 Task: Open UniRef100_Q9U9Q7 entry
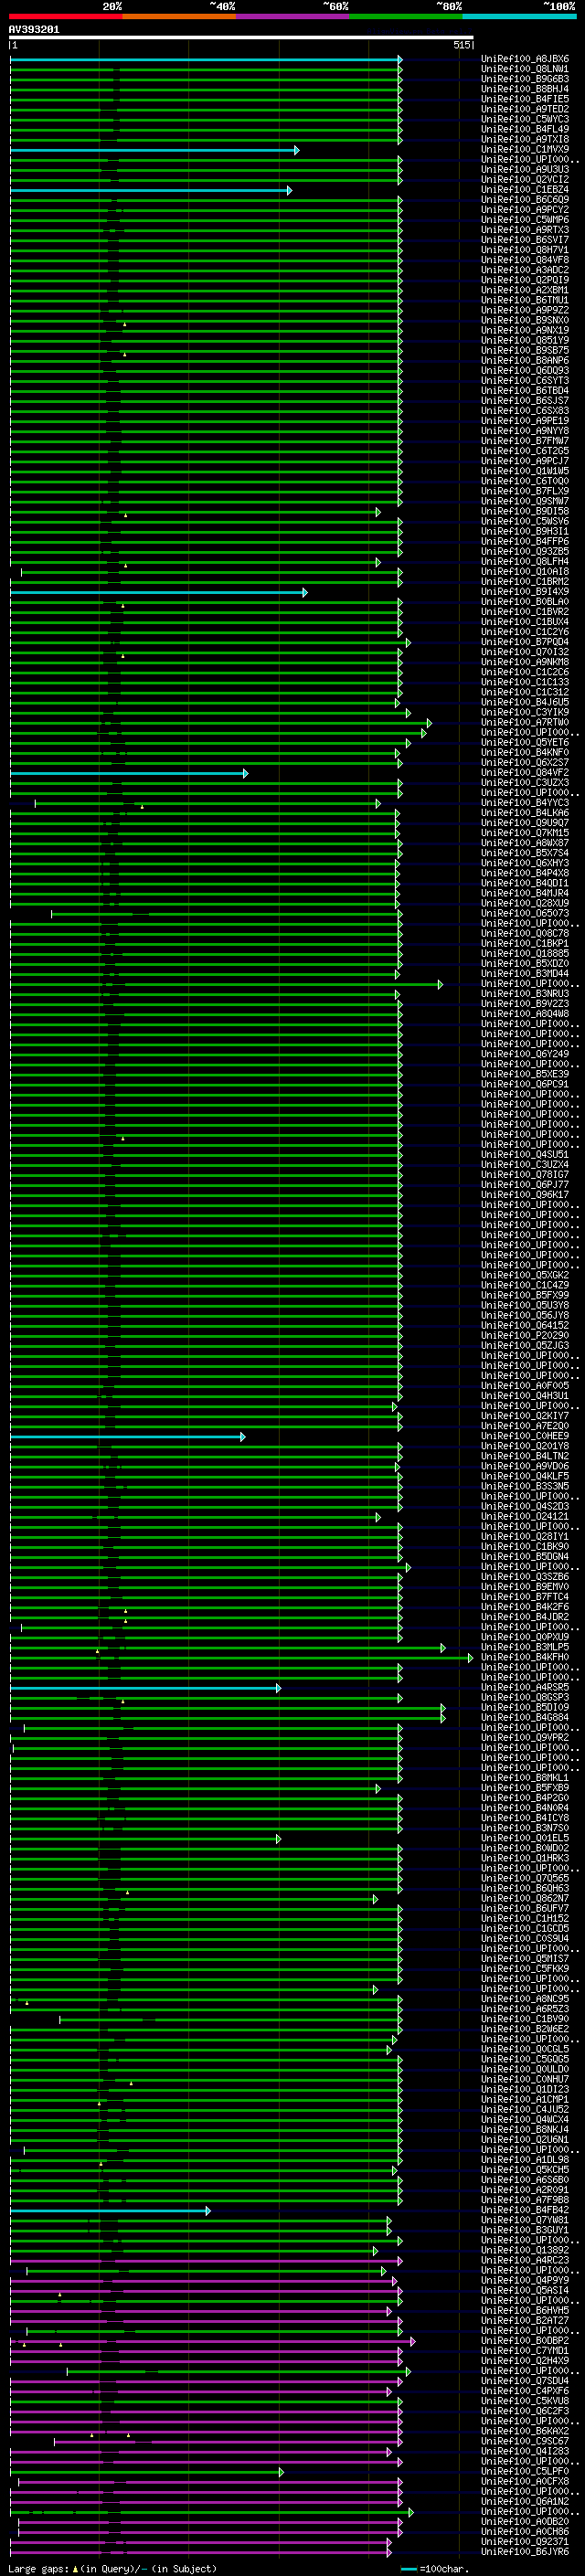(x=525, y=823)
